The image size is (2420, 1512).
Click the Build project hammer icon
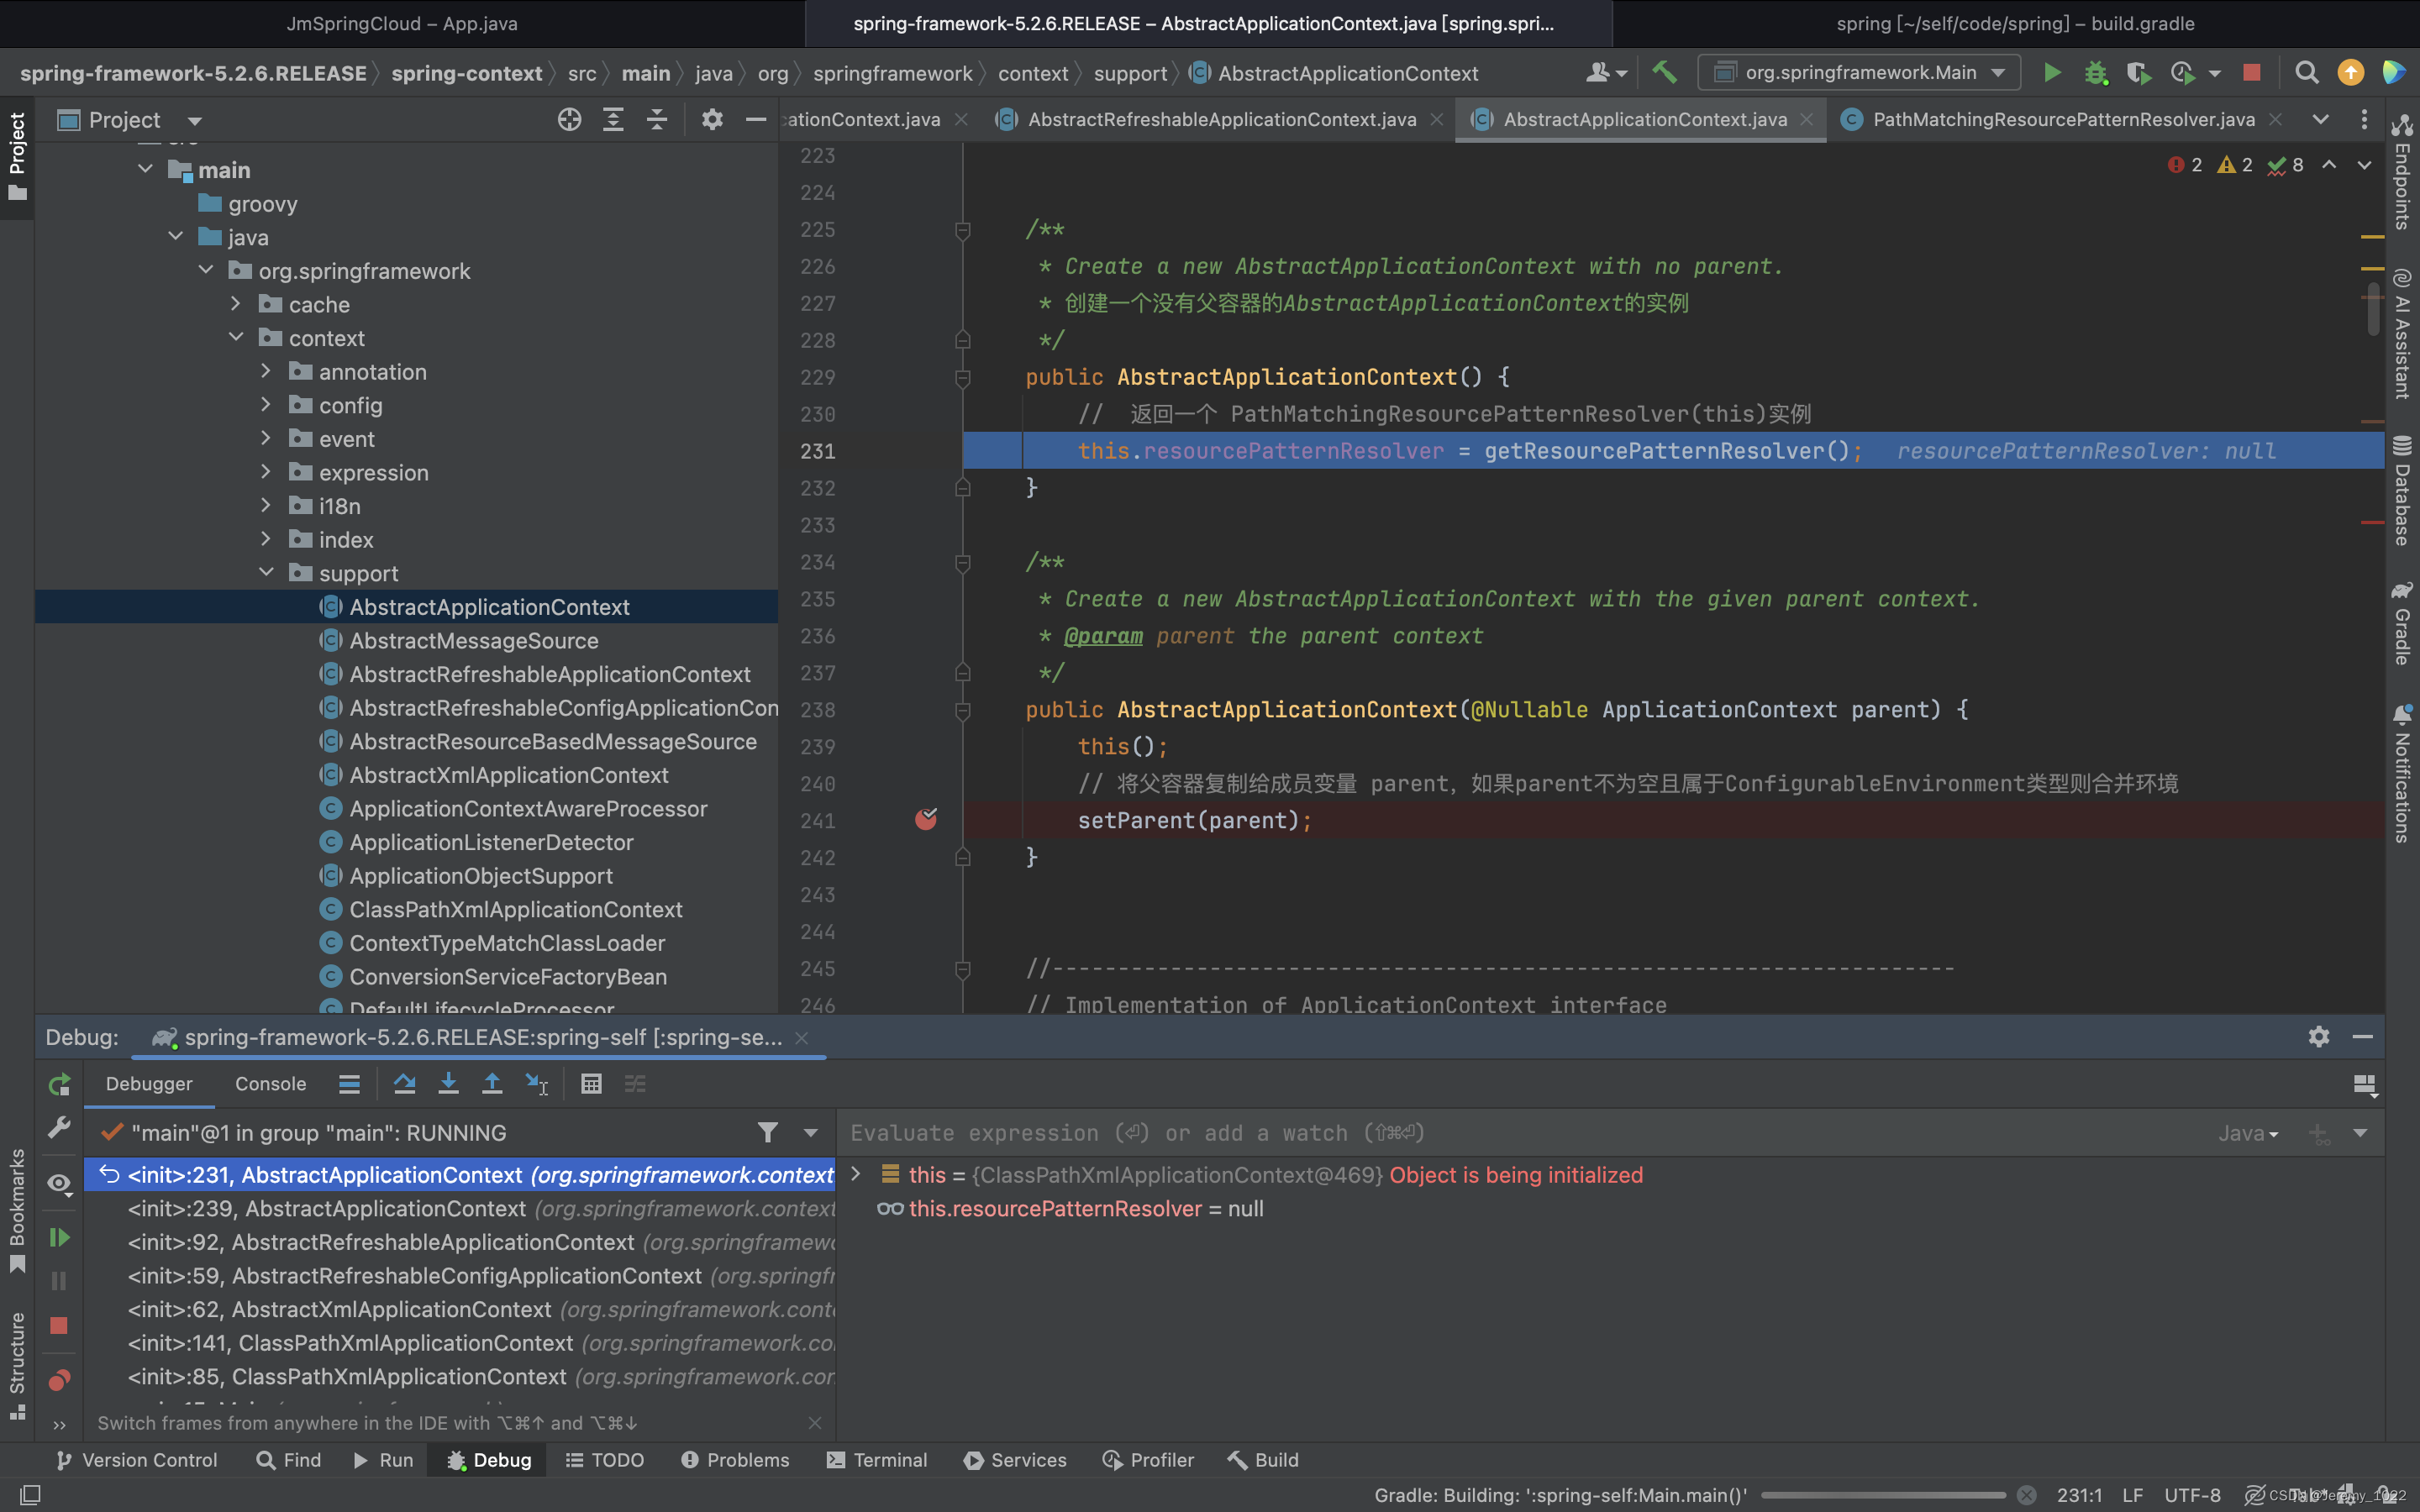(1664, 73)
